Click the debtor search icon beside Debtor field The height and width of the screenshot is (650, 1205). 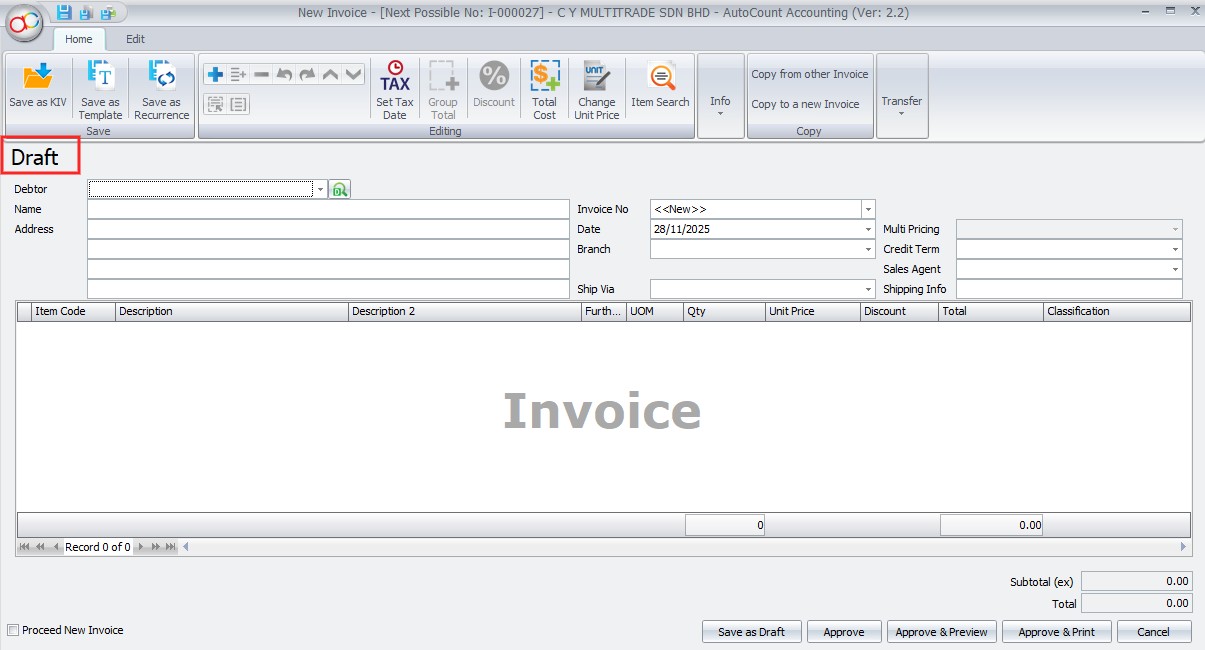pos(340,189)
